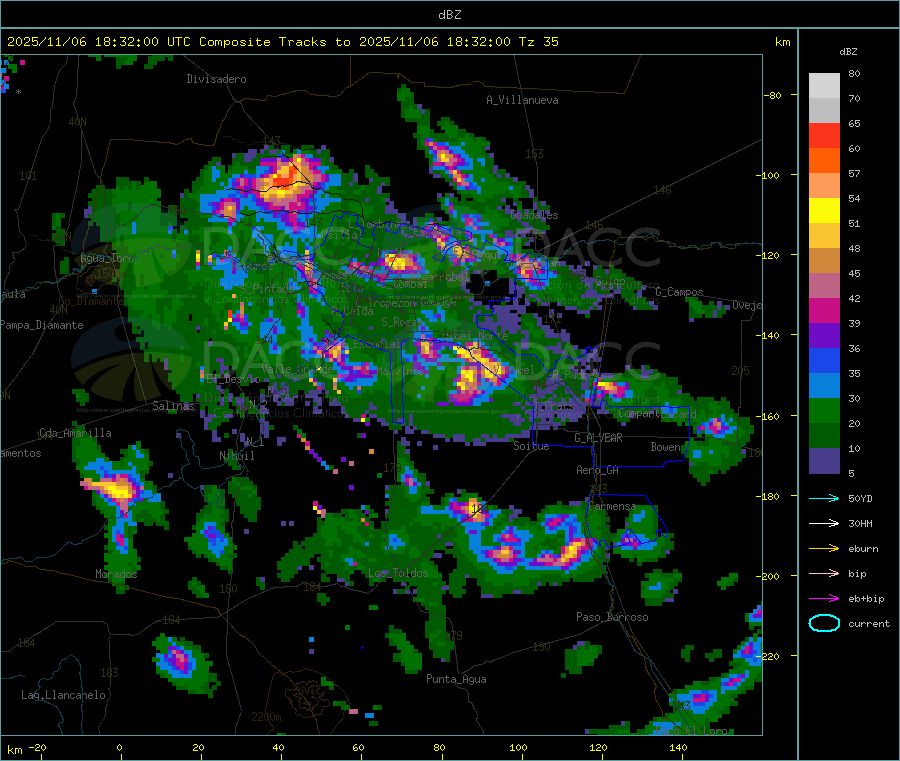This screenshot has height=761, width=900.
Task: Click the cyan 'current' ellipse legend icon
Action: [x=824, y=623]
